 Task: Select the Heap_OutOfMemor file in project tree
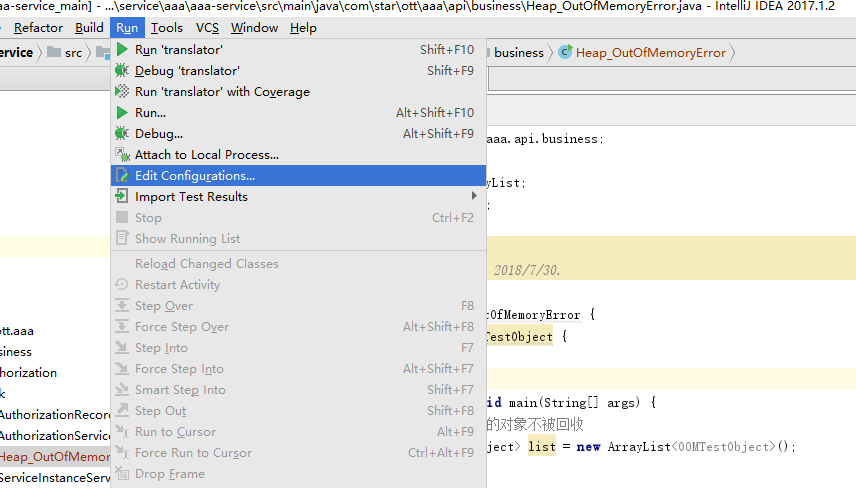tap(55, 457)
